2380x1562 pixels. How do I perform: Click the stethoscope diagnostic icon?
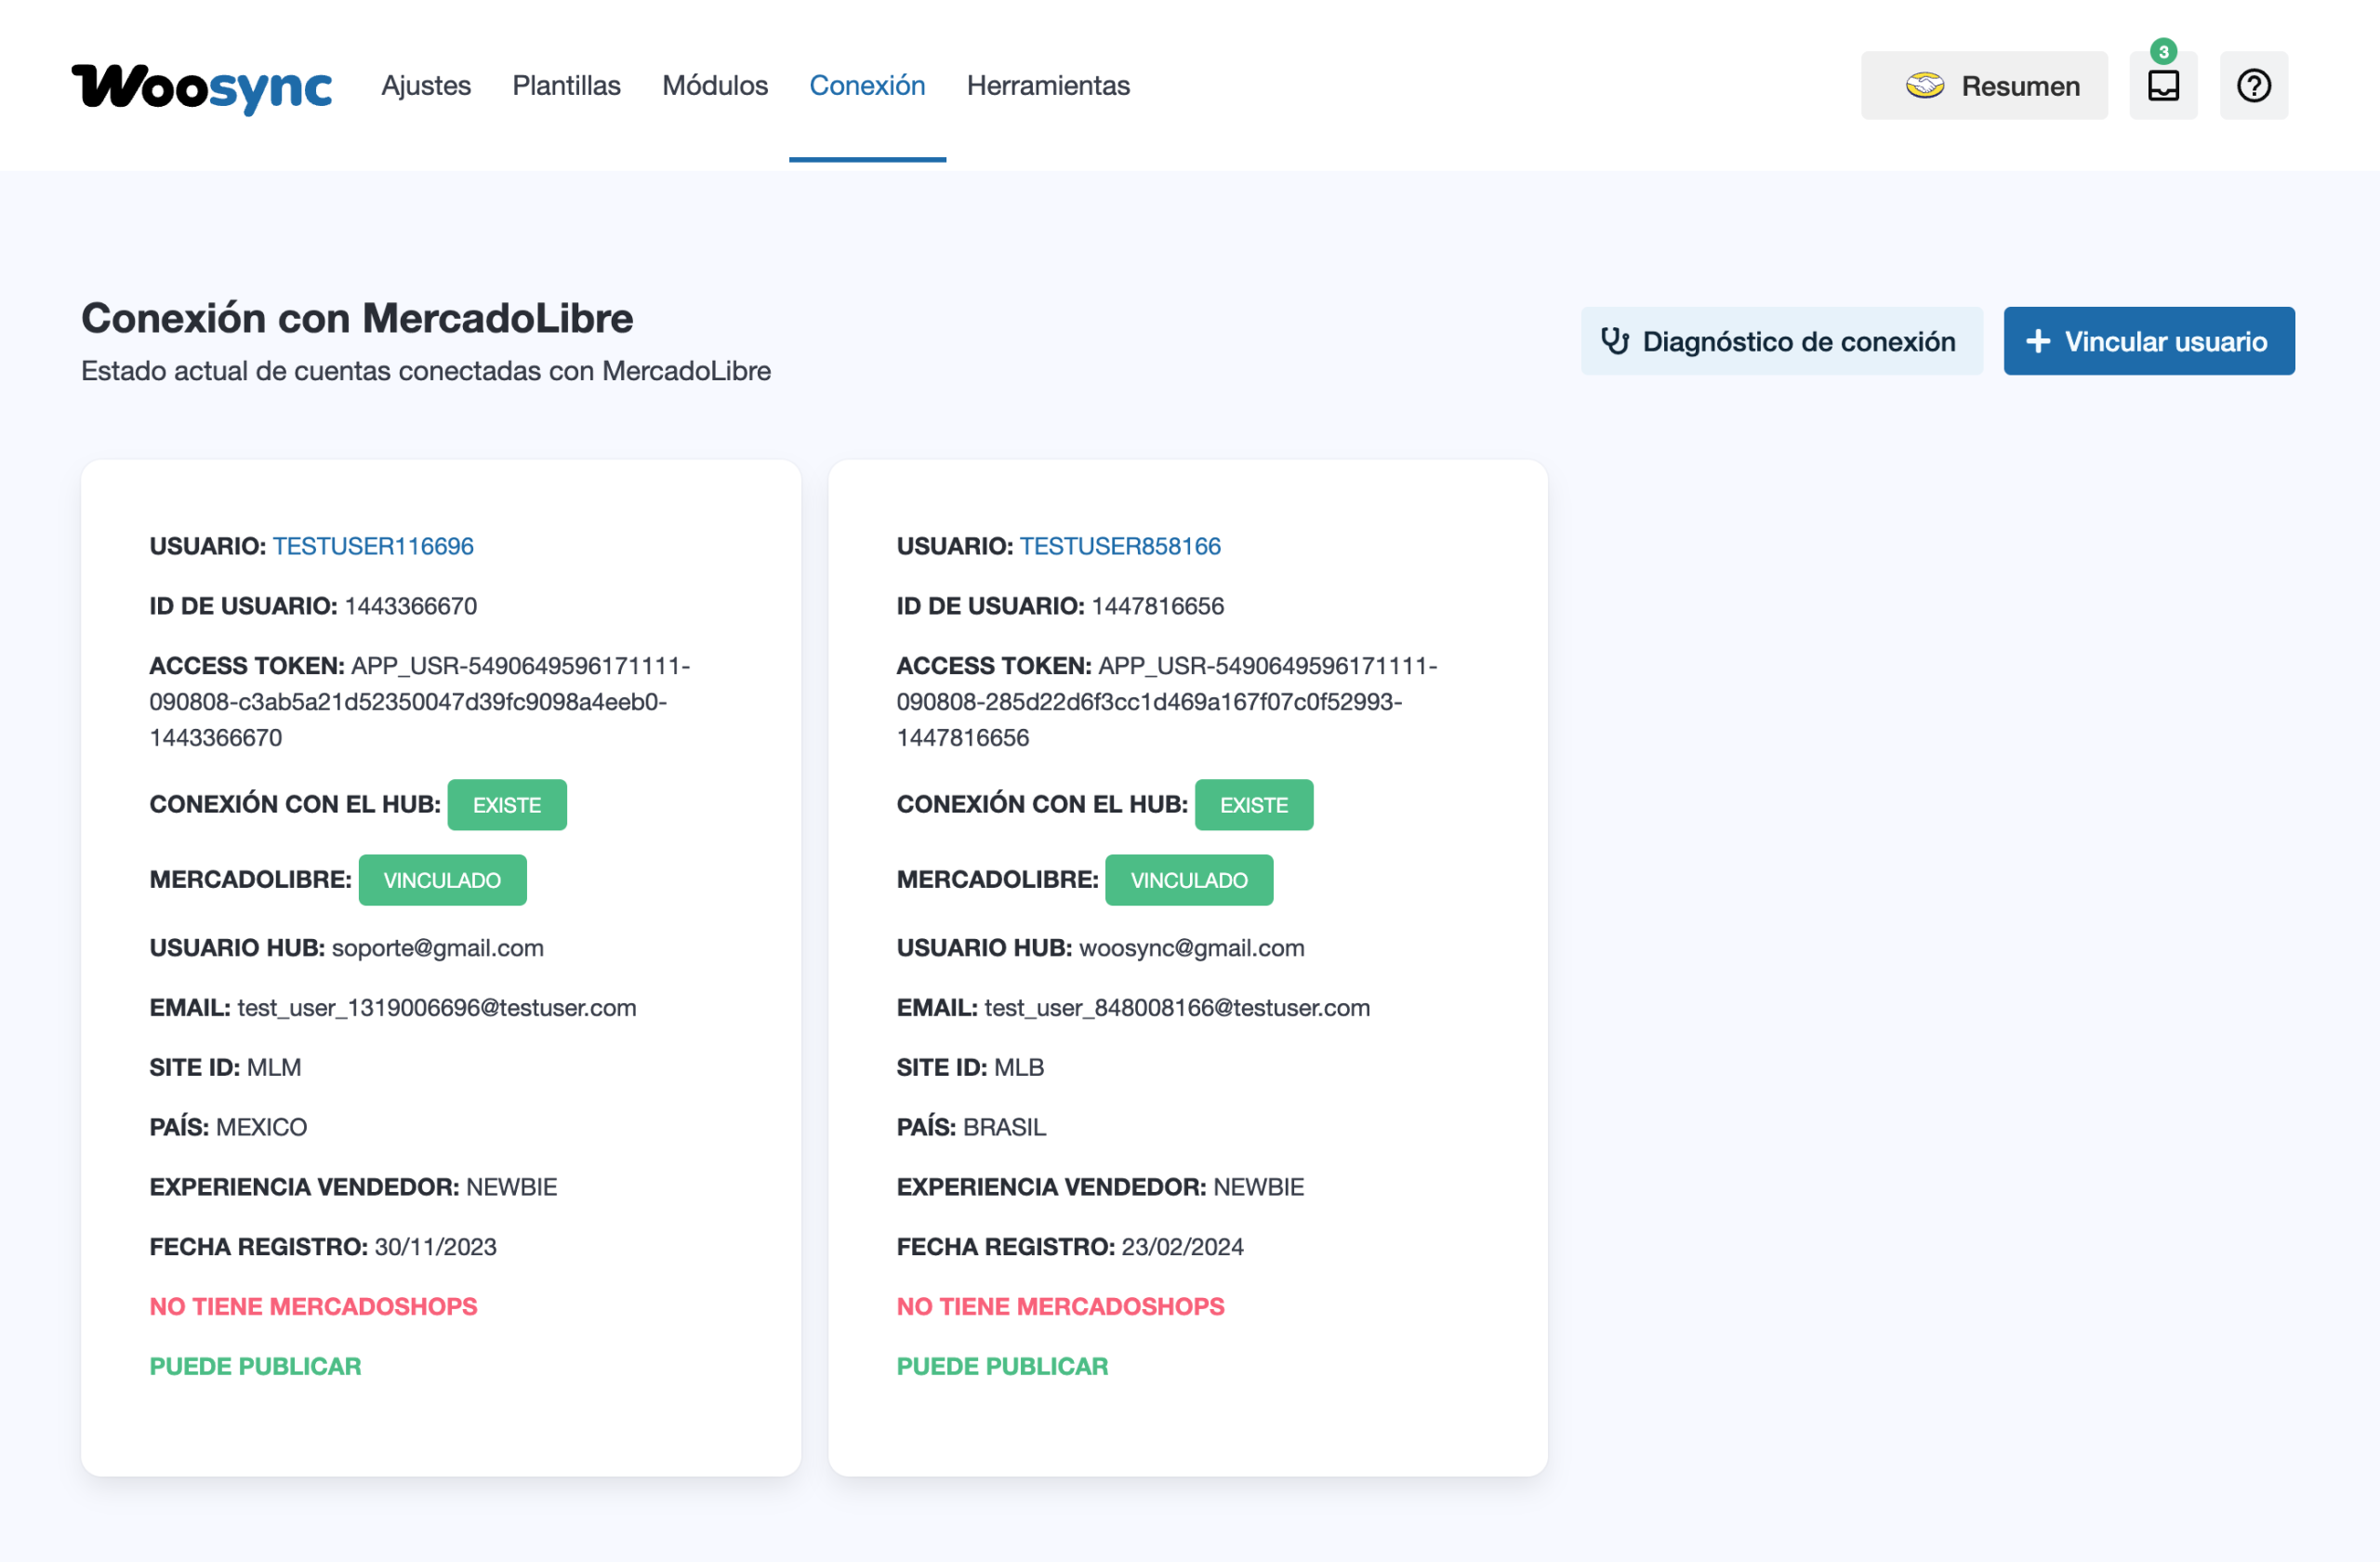point(1614,341)
